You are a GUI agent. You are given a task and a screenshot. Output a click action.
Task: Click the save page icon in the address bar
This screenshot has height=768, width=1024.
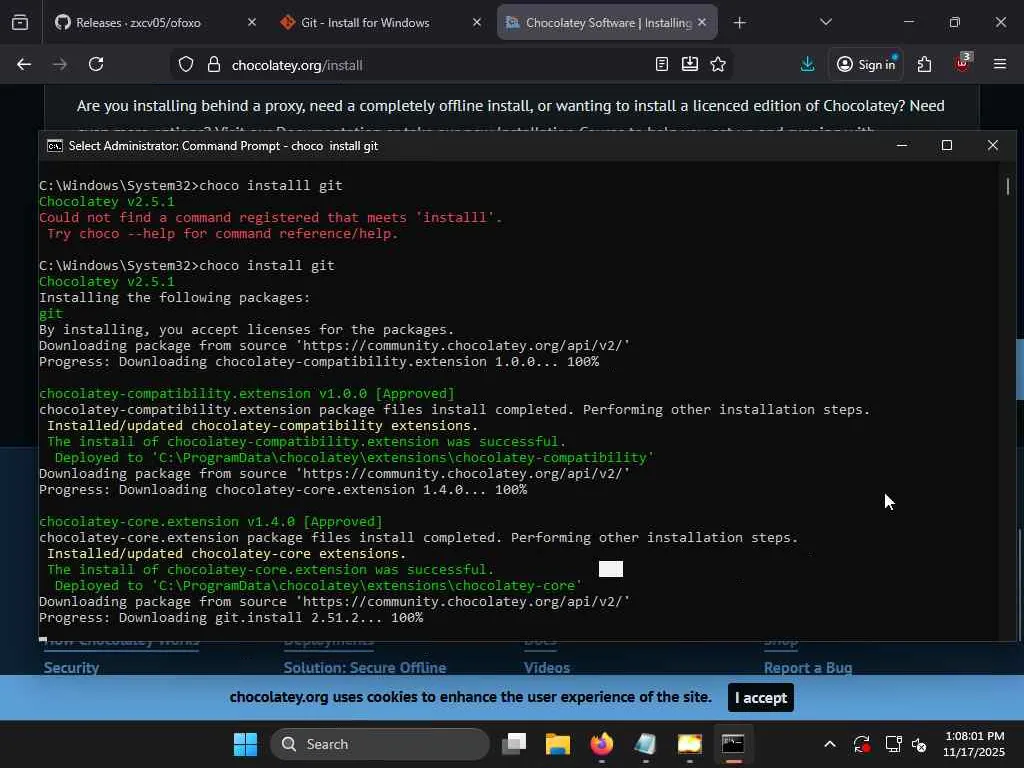click(690, 64)
